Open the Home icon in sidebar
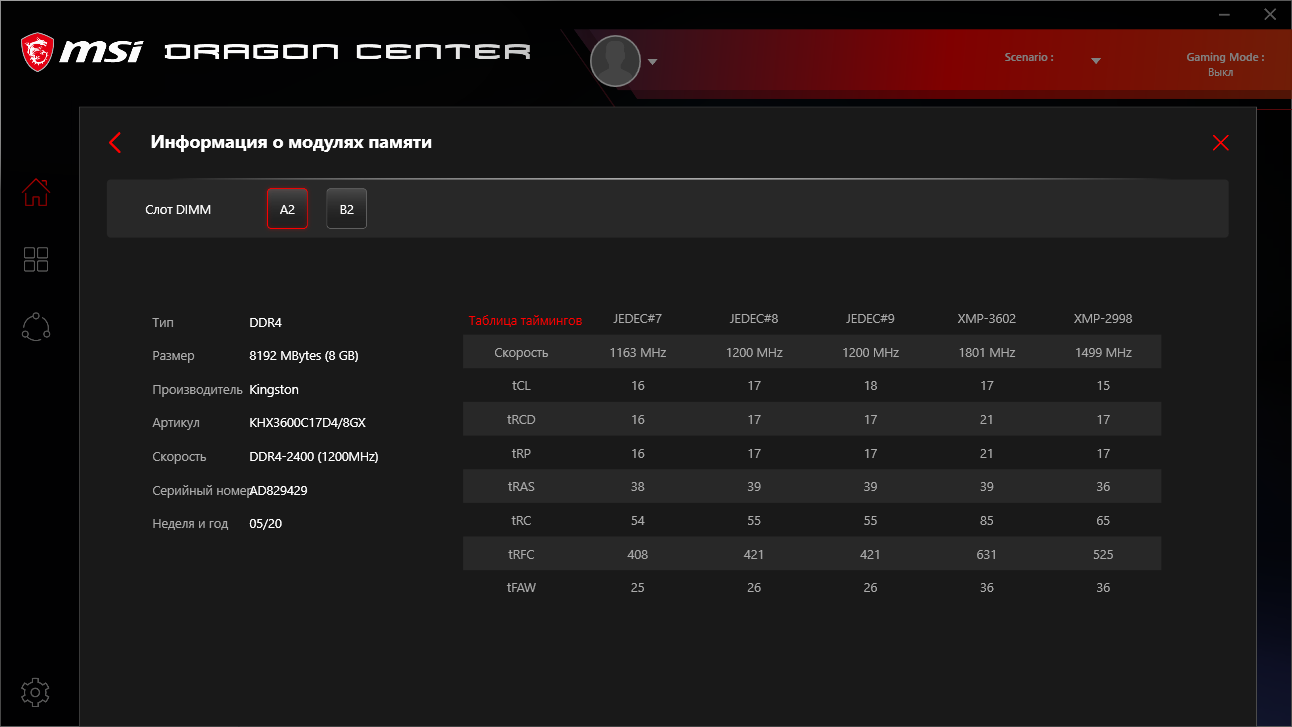Screen dimensions: 1292x727 (x=36, y=192)
